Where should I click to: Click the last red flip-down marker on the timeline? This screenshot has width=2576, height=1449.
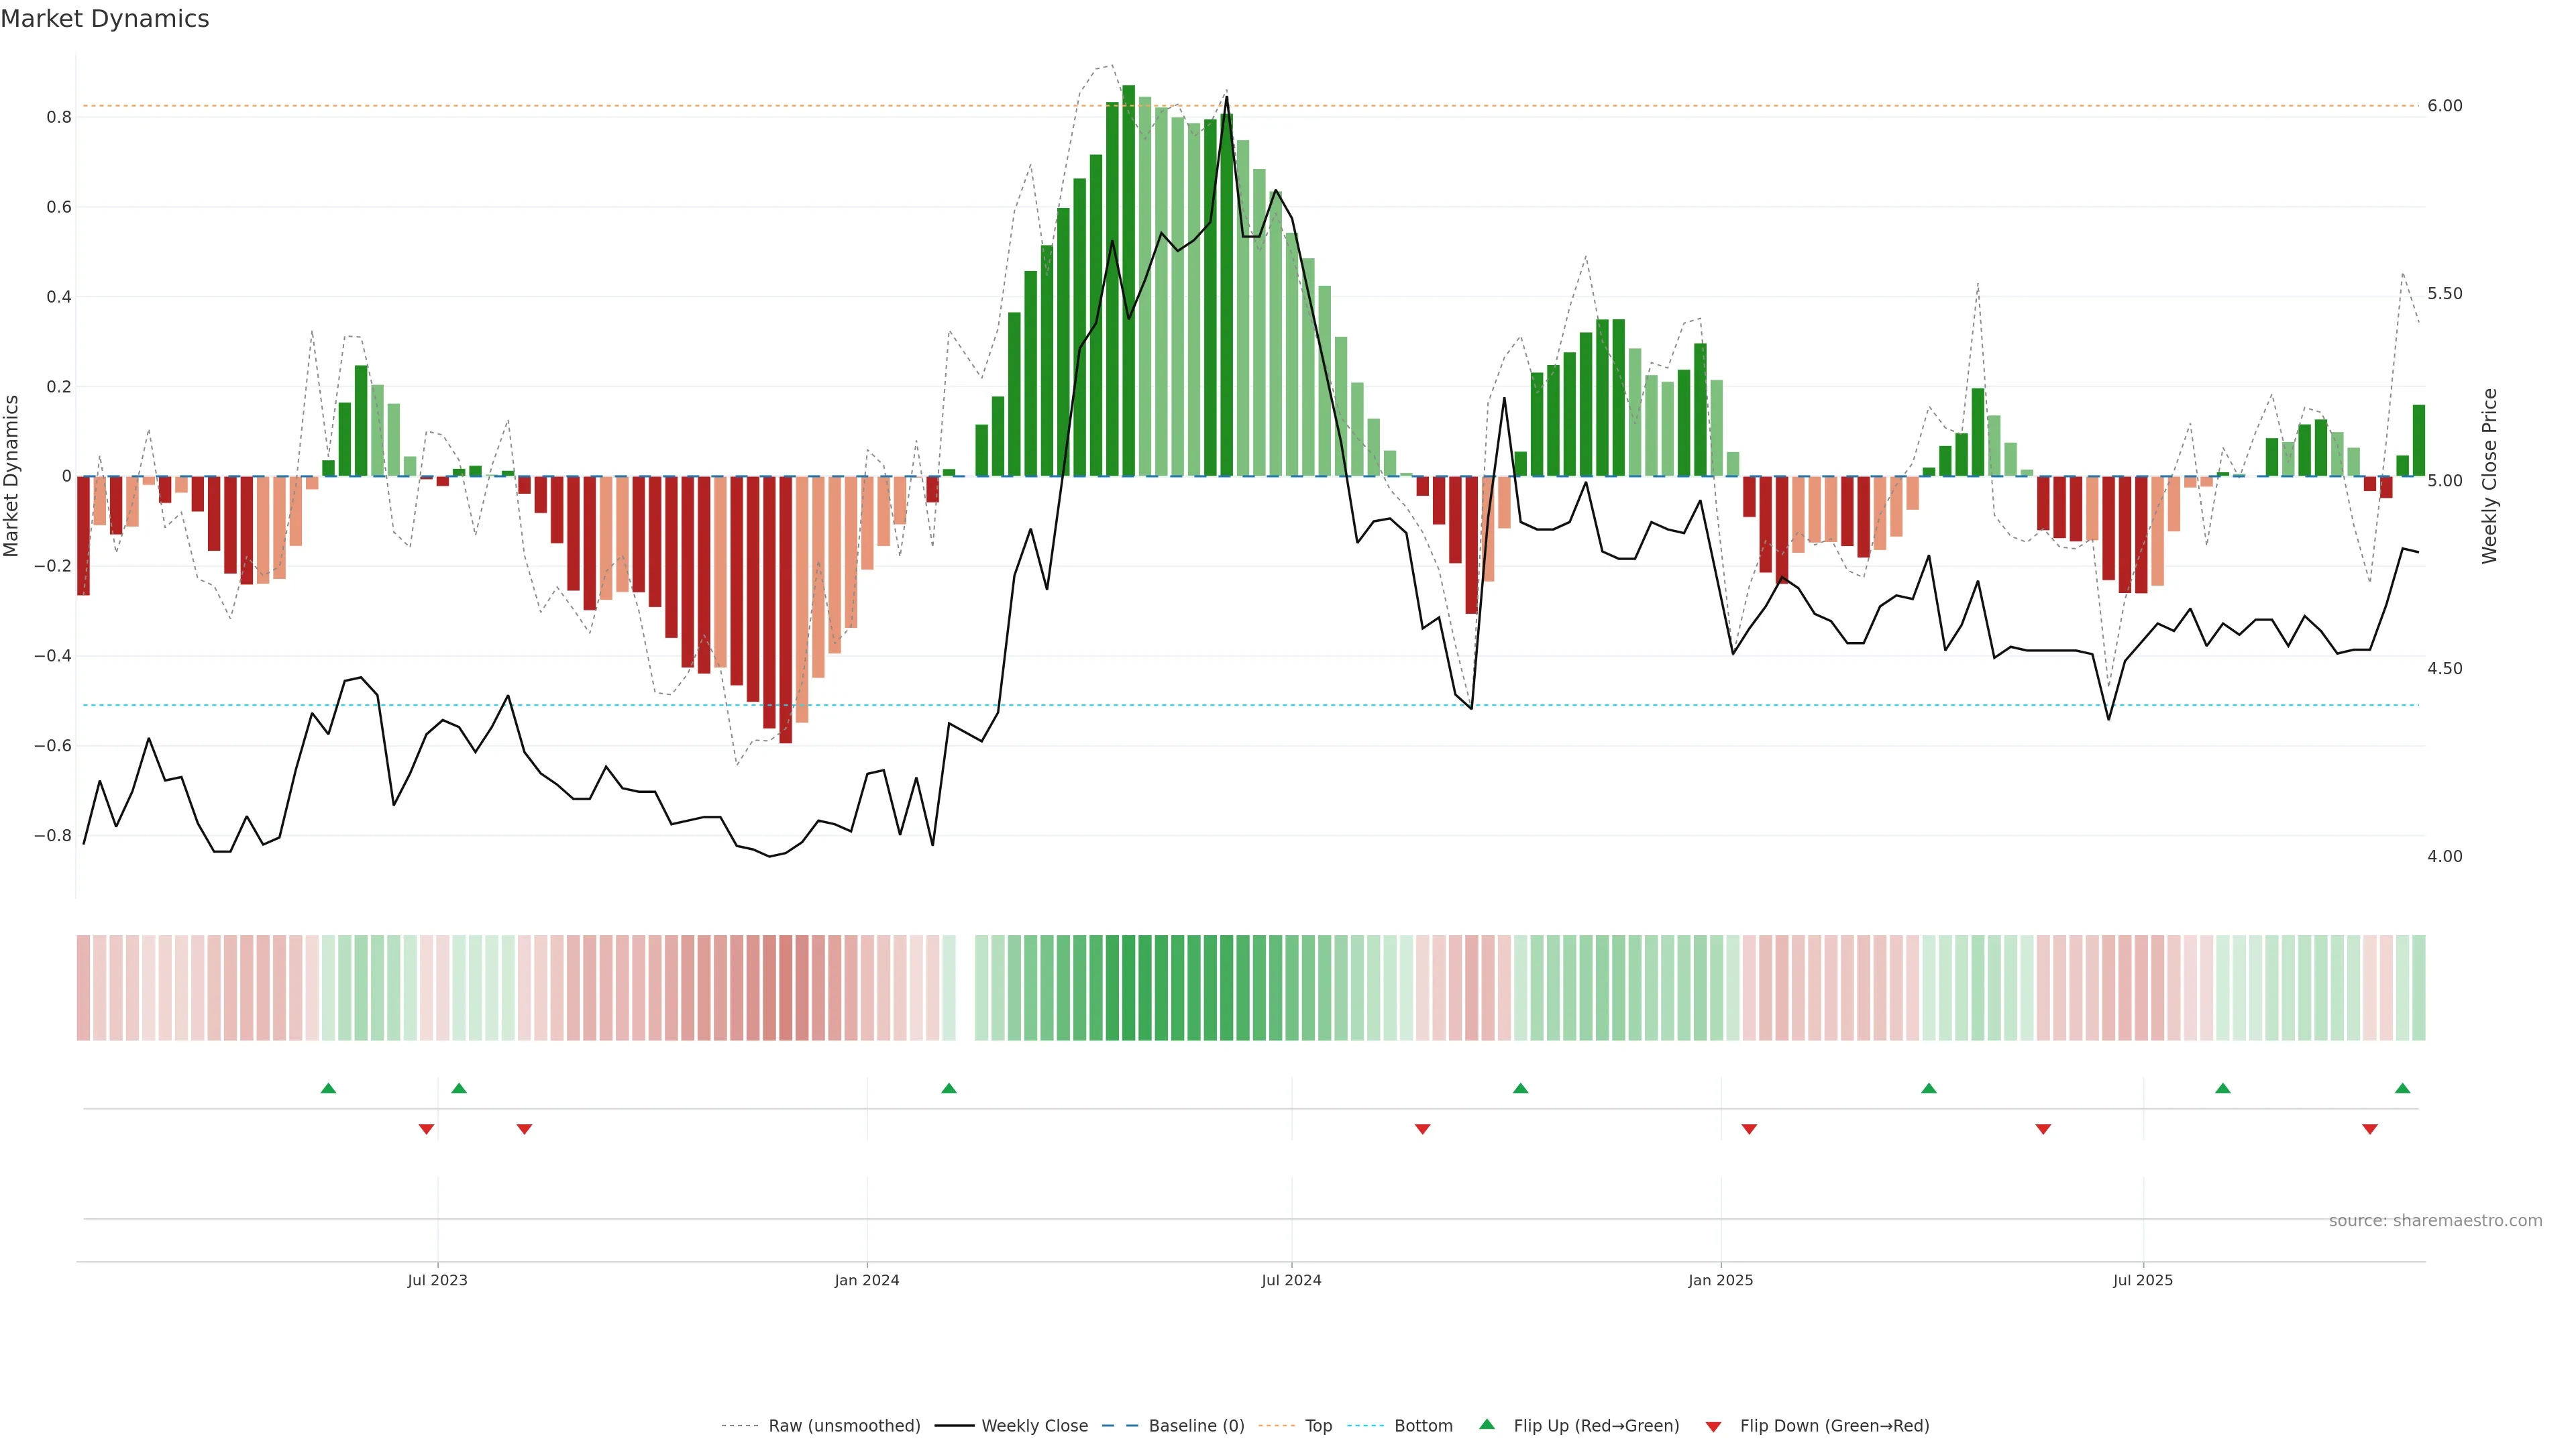[2369, 1129]
